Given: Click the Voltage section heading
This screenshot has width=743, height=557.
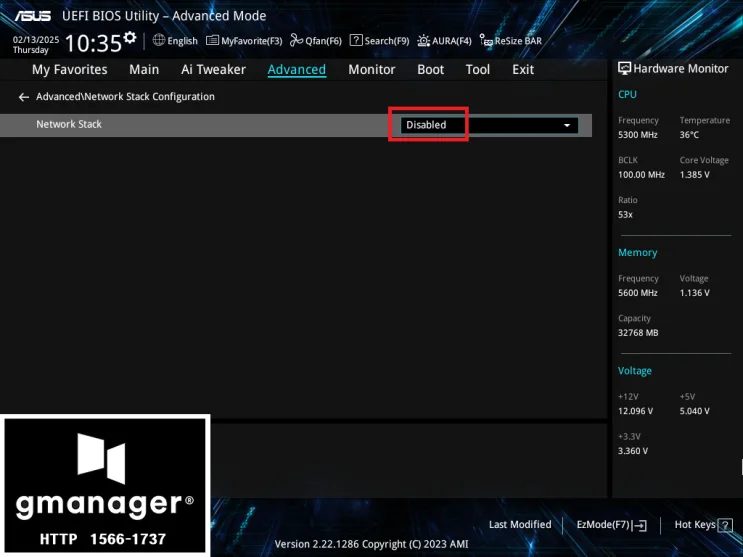Looking at the screenshot, I should 634,371.
